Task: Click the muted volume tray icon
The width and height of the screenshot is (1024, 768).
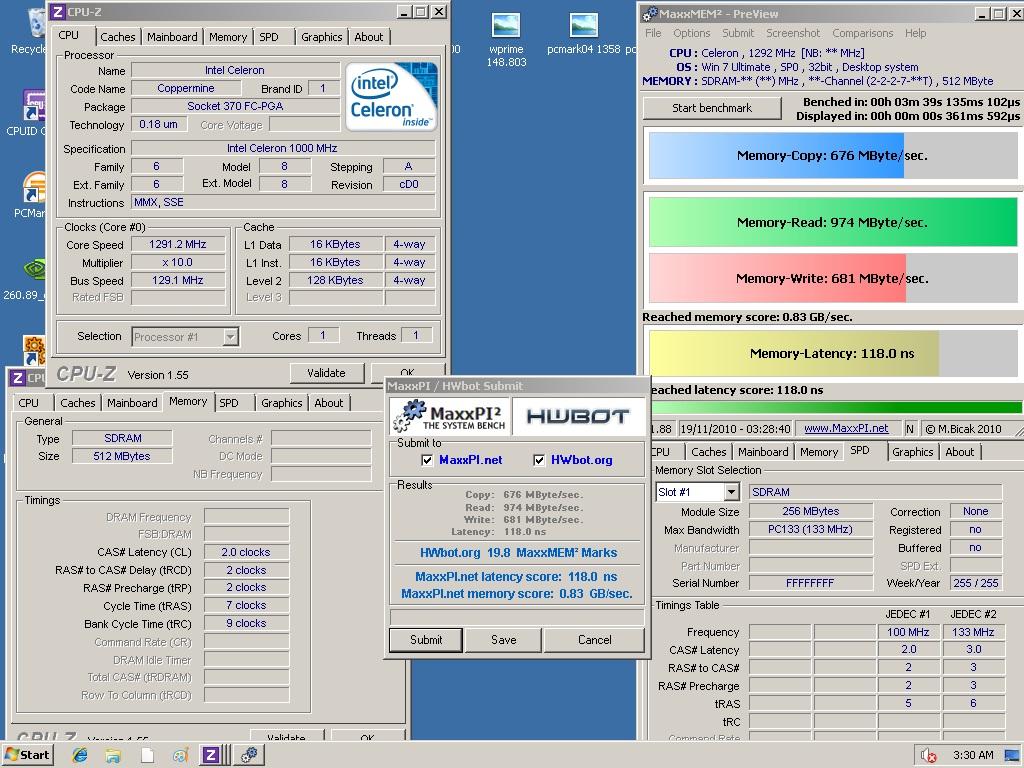Action: coord(929,756)
